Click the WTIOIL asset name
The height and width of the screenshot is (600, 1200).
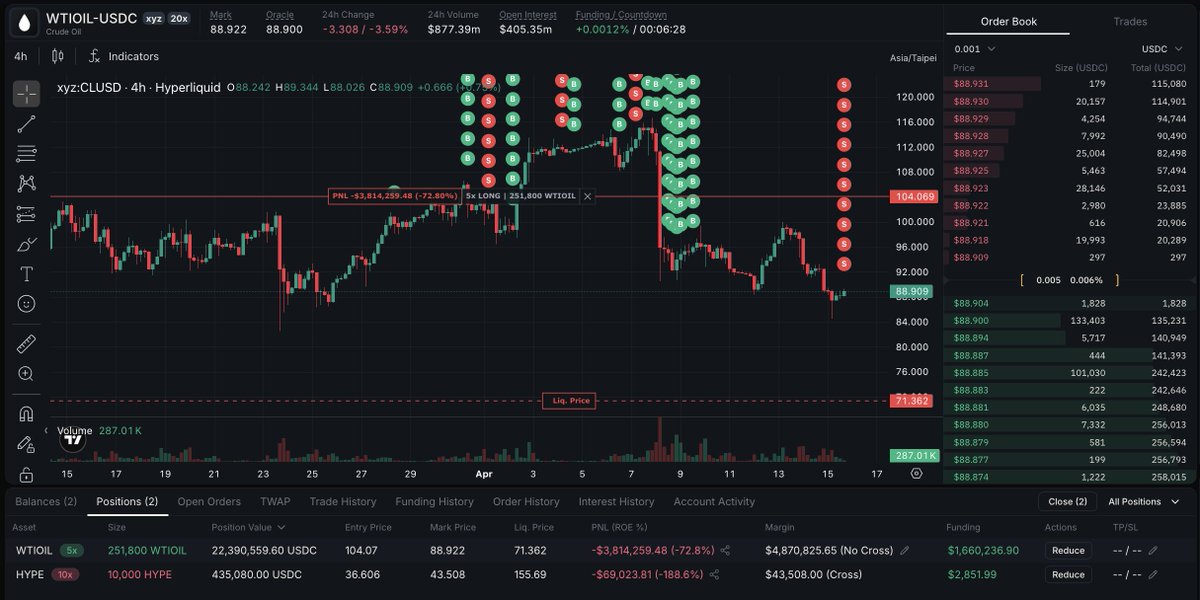tap(34, 550)
